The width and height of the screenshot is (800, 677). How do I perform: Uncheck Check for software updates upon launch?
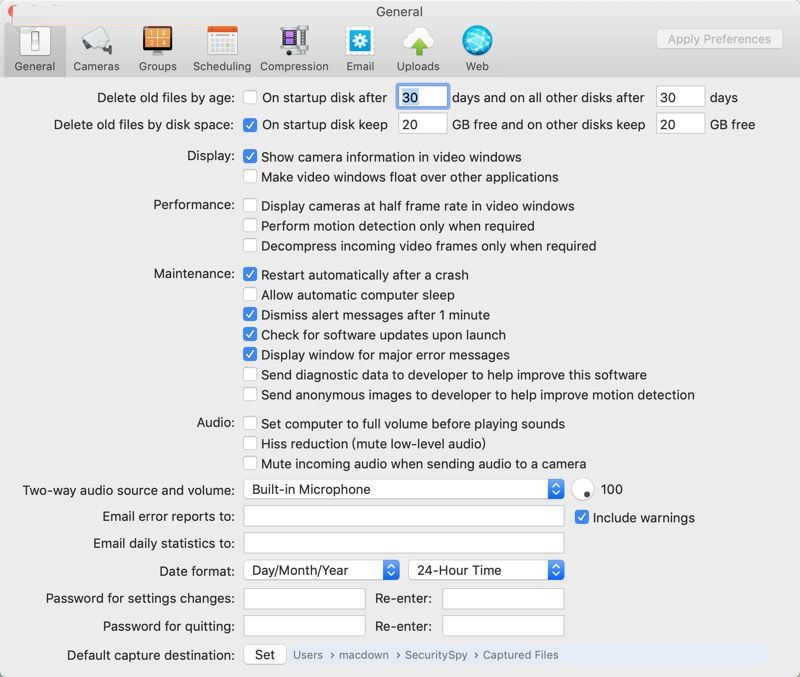[x=250, y=334]
